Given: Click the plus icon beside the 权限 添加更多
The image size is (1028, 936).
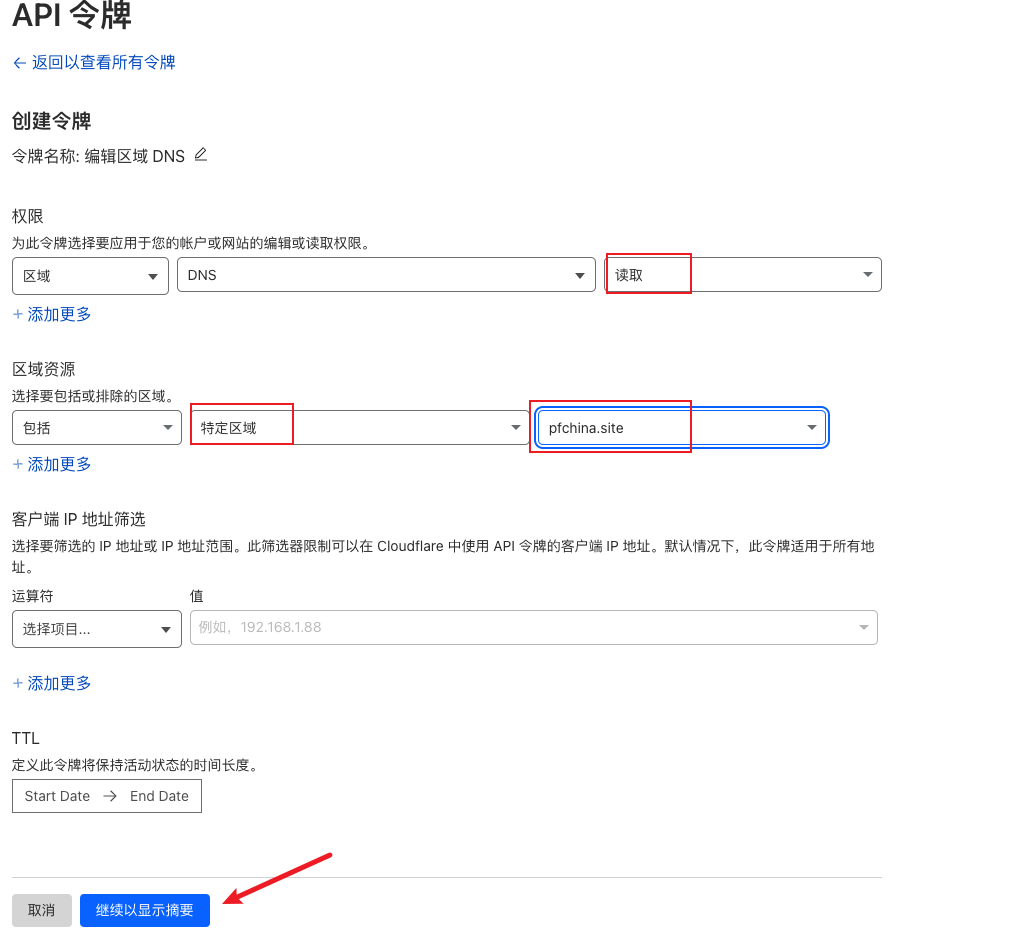Looking at the screenshot, I should [17, 314].
